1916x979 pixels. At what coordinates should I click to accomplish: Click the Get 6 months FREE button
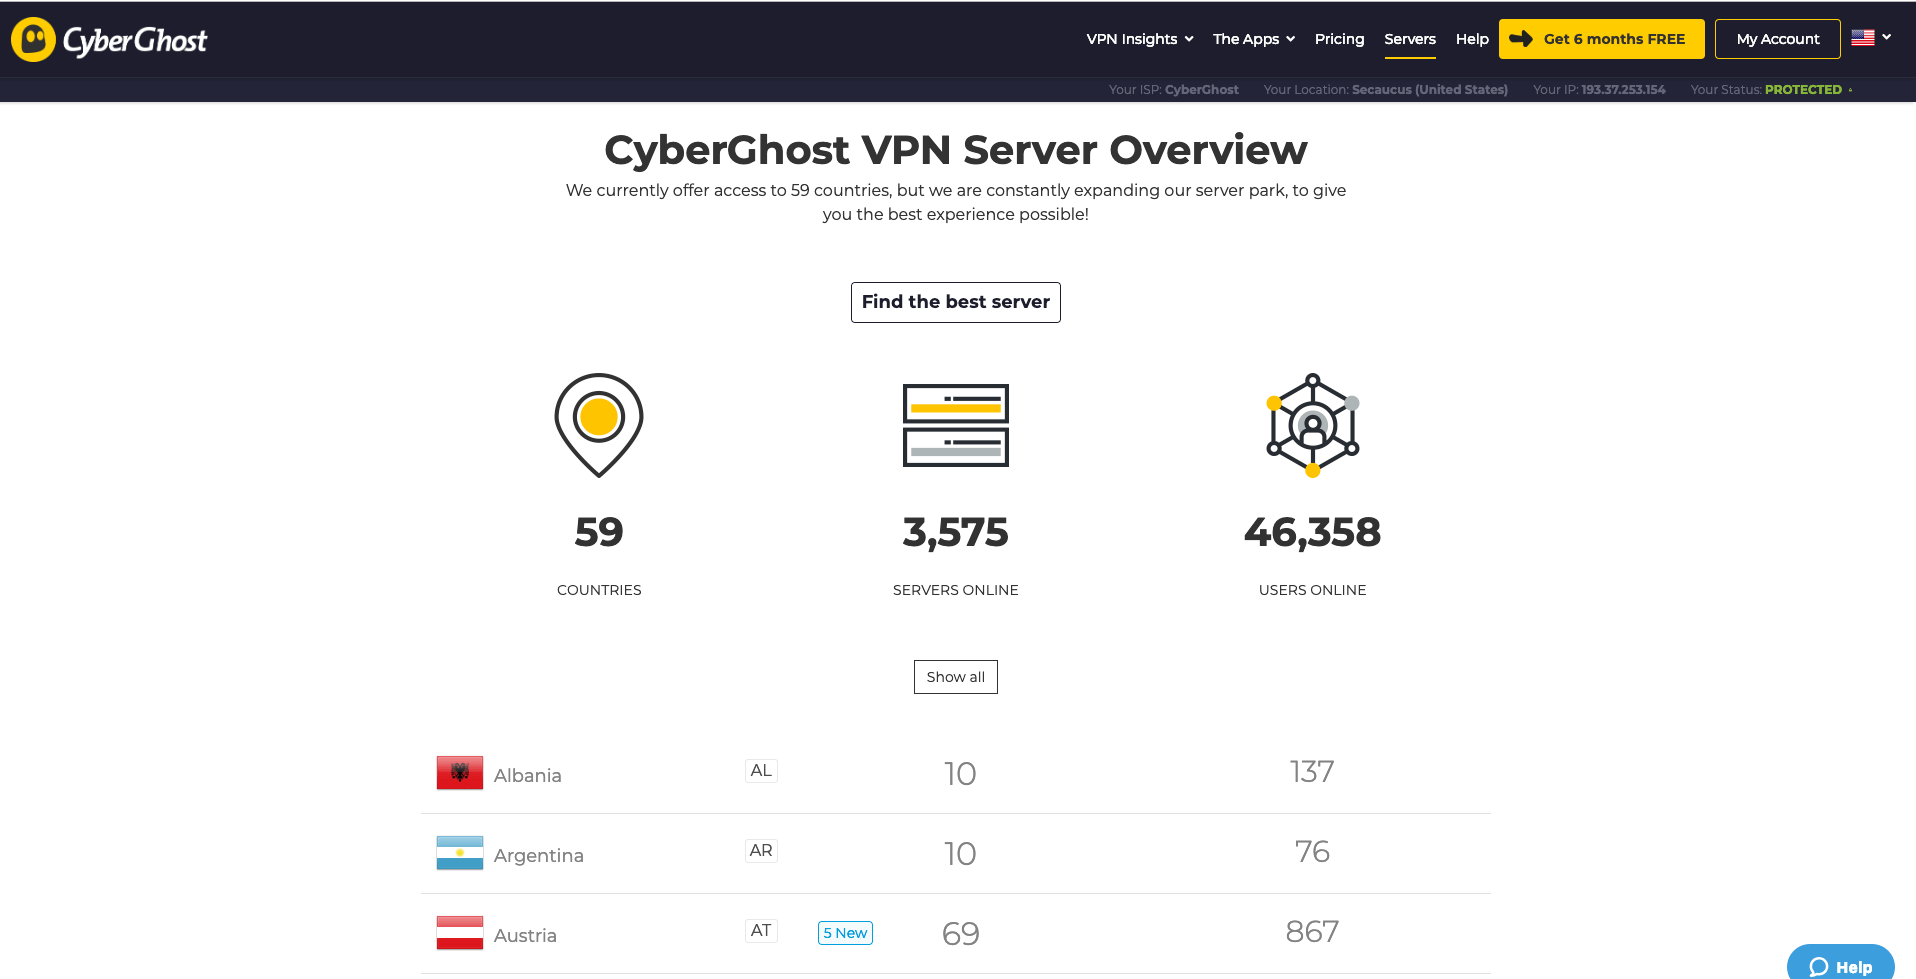tap(1601, 39)
